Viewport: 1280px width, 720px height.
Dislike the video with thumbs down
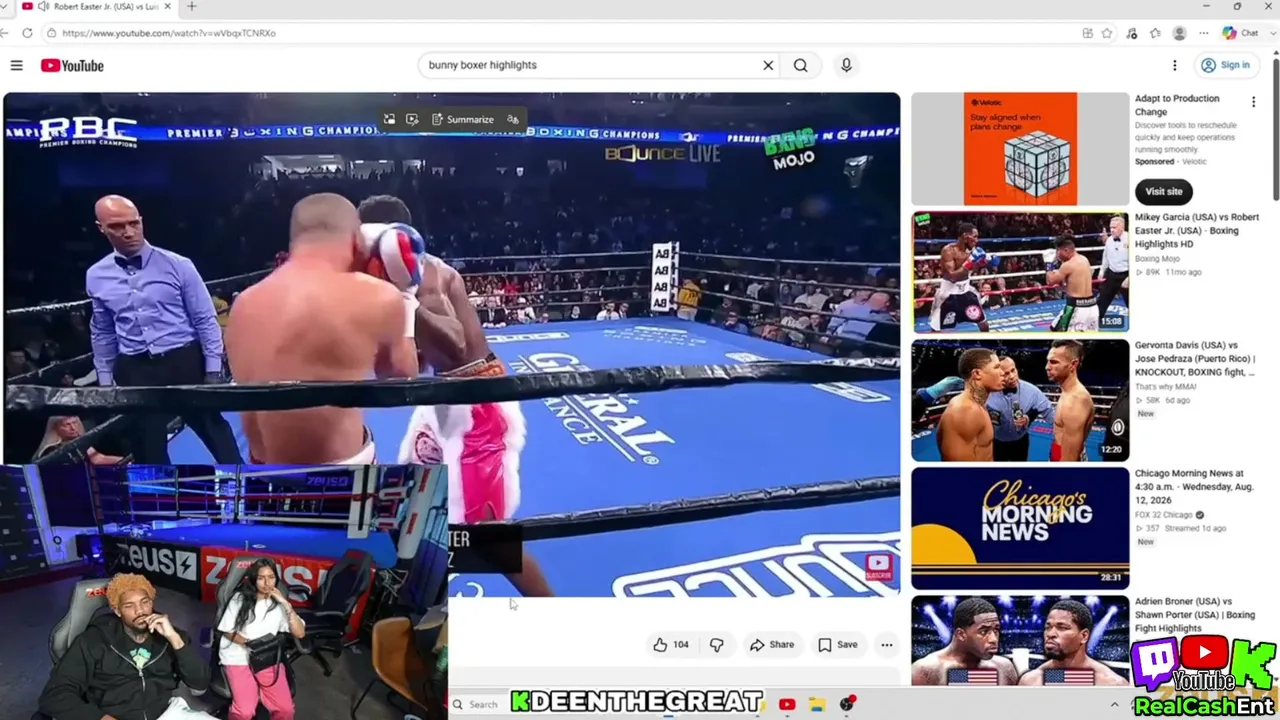pos(716,645)
